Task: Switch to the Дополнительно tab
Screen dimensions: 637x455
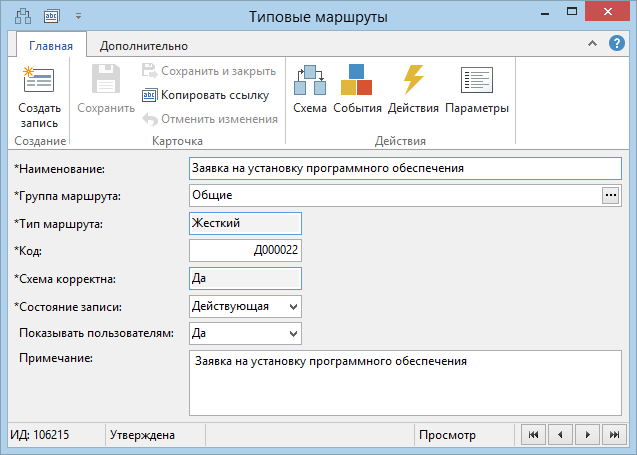Action: 144,46
